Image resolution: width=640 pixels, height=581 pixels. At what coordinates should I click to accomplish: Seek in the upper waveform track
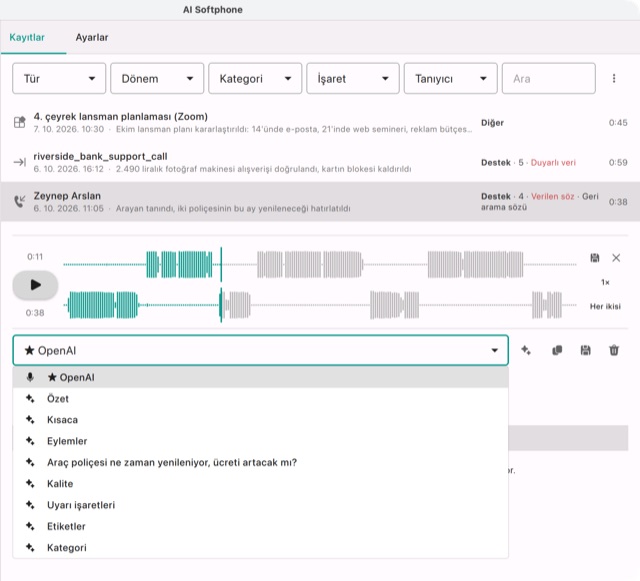click(x=320, y=265)
